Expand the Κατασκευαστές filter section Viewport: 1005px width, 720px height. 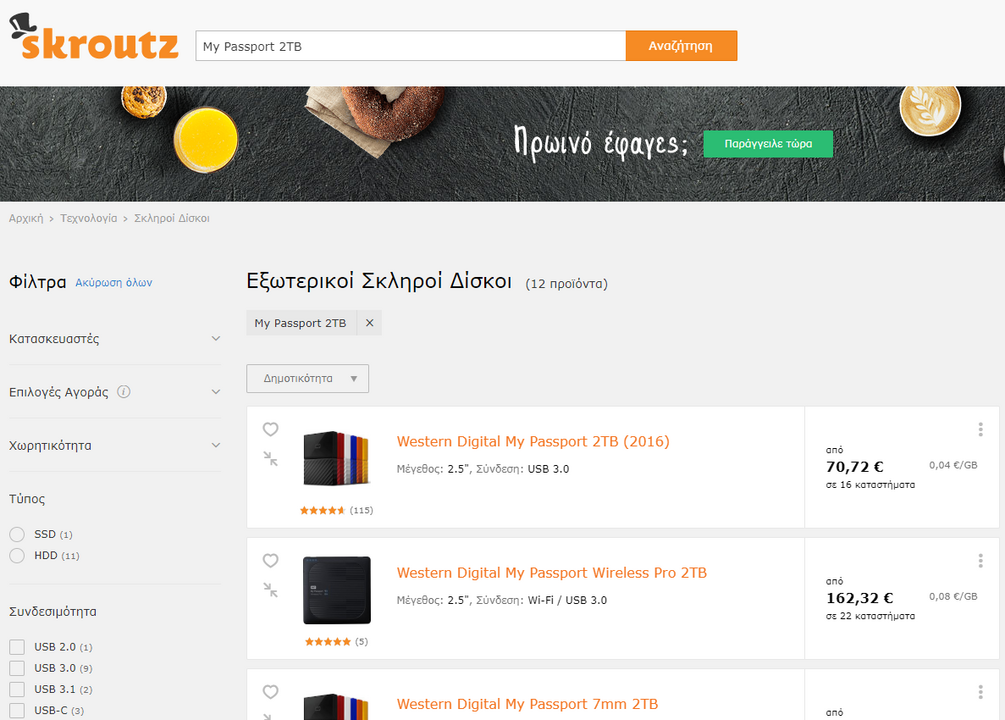click(x=115, y=339)
